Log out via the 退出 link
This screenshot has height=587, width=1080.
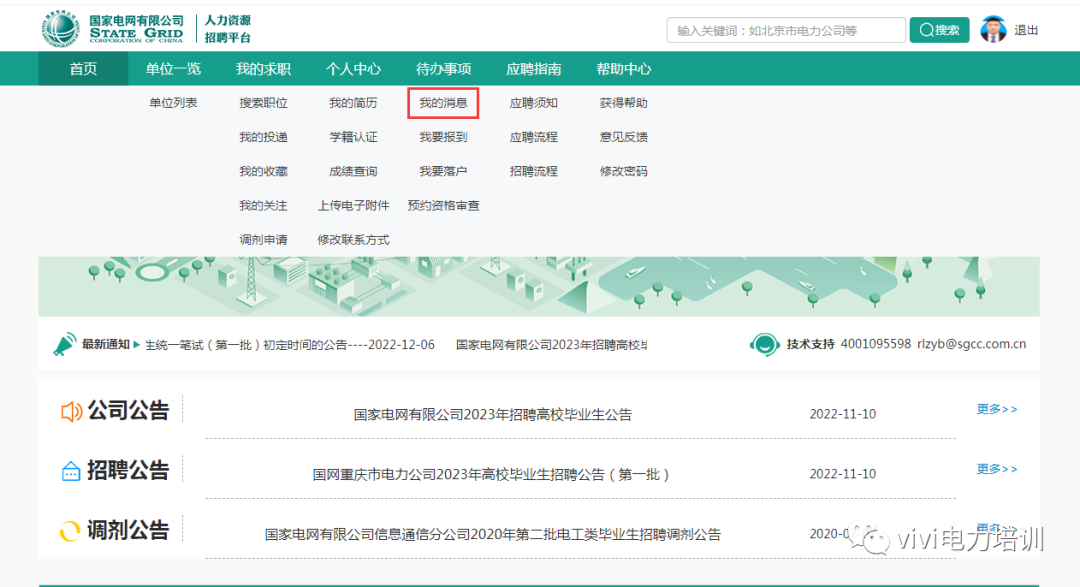(x=1026, y=31)
